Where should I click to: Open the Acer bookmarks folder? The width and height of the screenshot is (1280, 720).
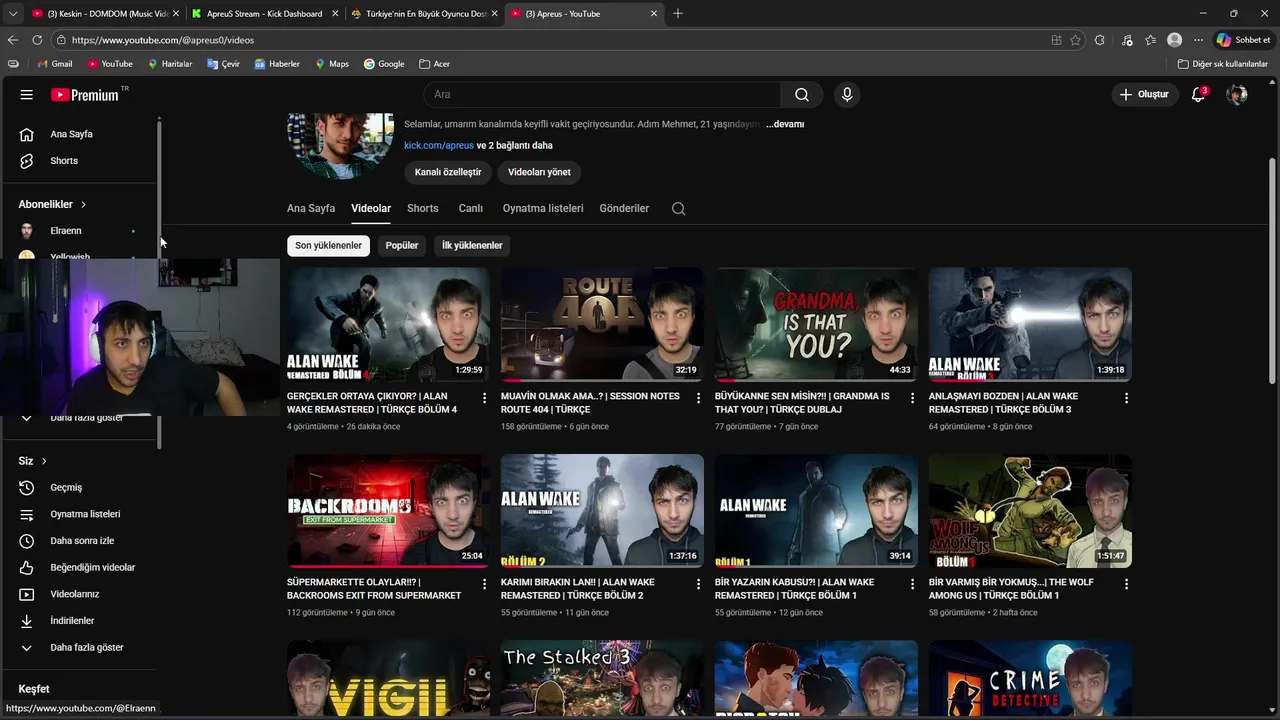point(434,64)
